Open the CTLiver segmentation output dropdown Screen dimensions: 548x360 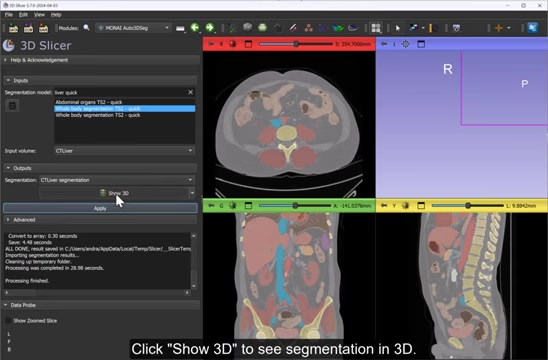(117, 180)
